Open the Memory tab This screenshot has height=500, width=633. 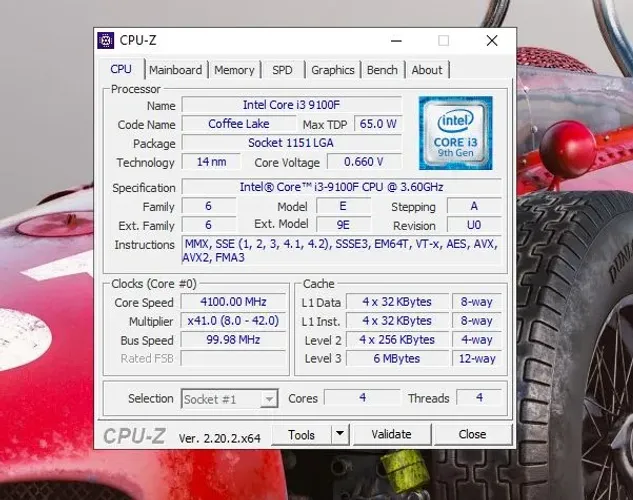[234, 70]
